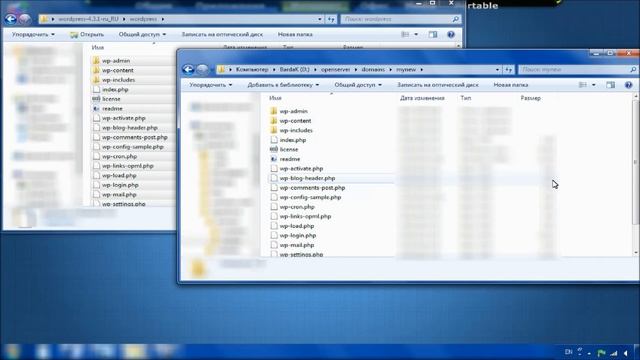This screenshot has height=360, width=640.
Task: Open Упорядочить dropdown in mynew window
Action: 211,85
